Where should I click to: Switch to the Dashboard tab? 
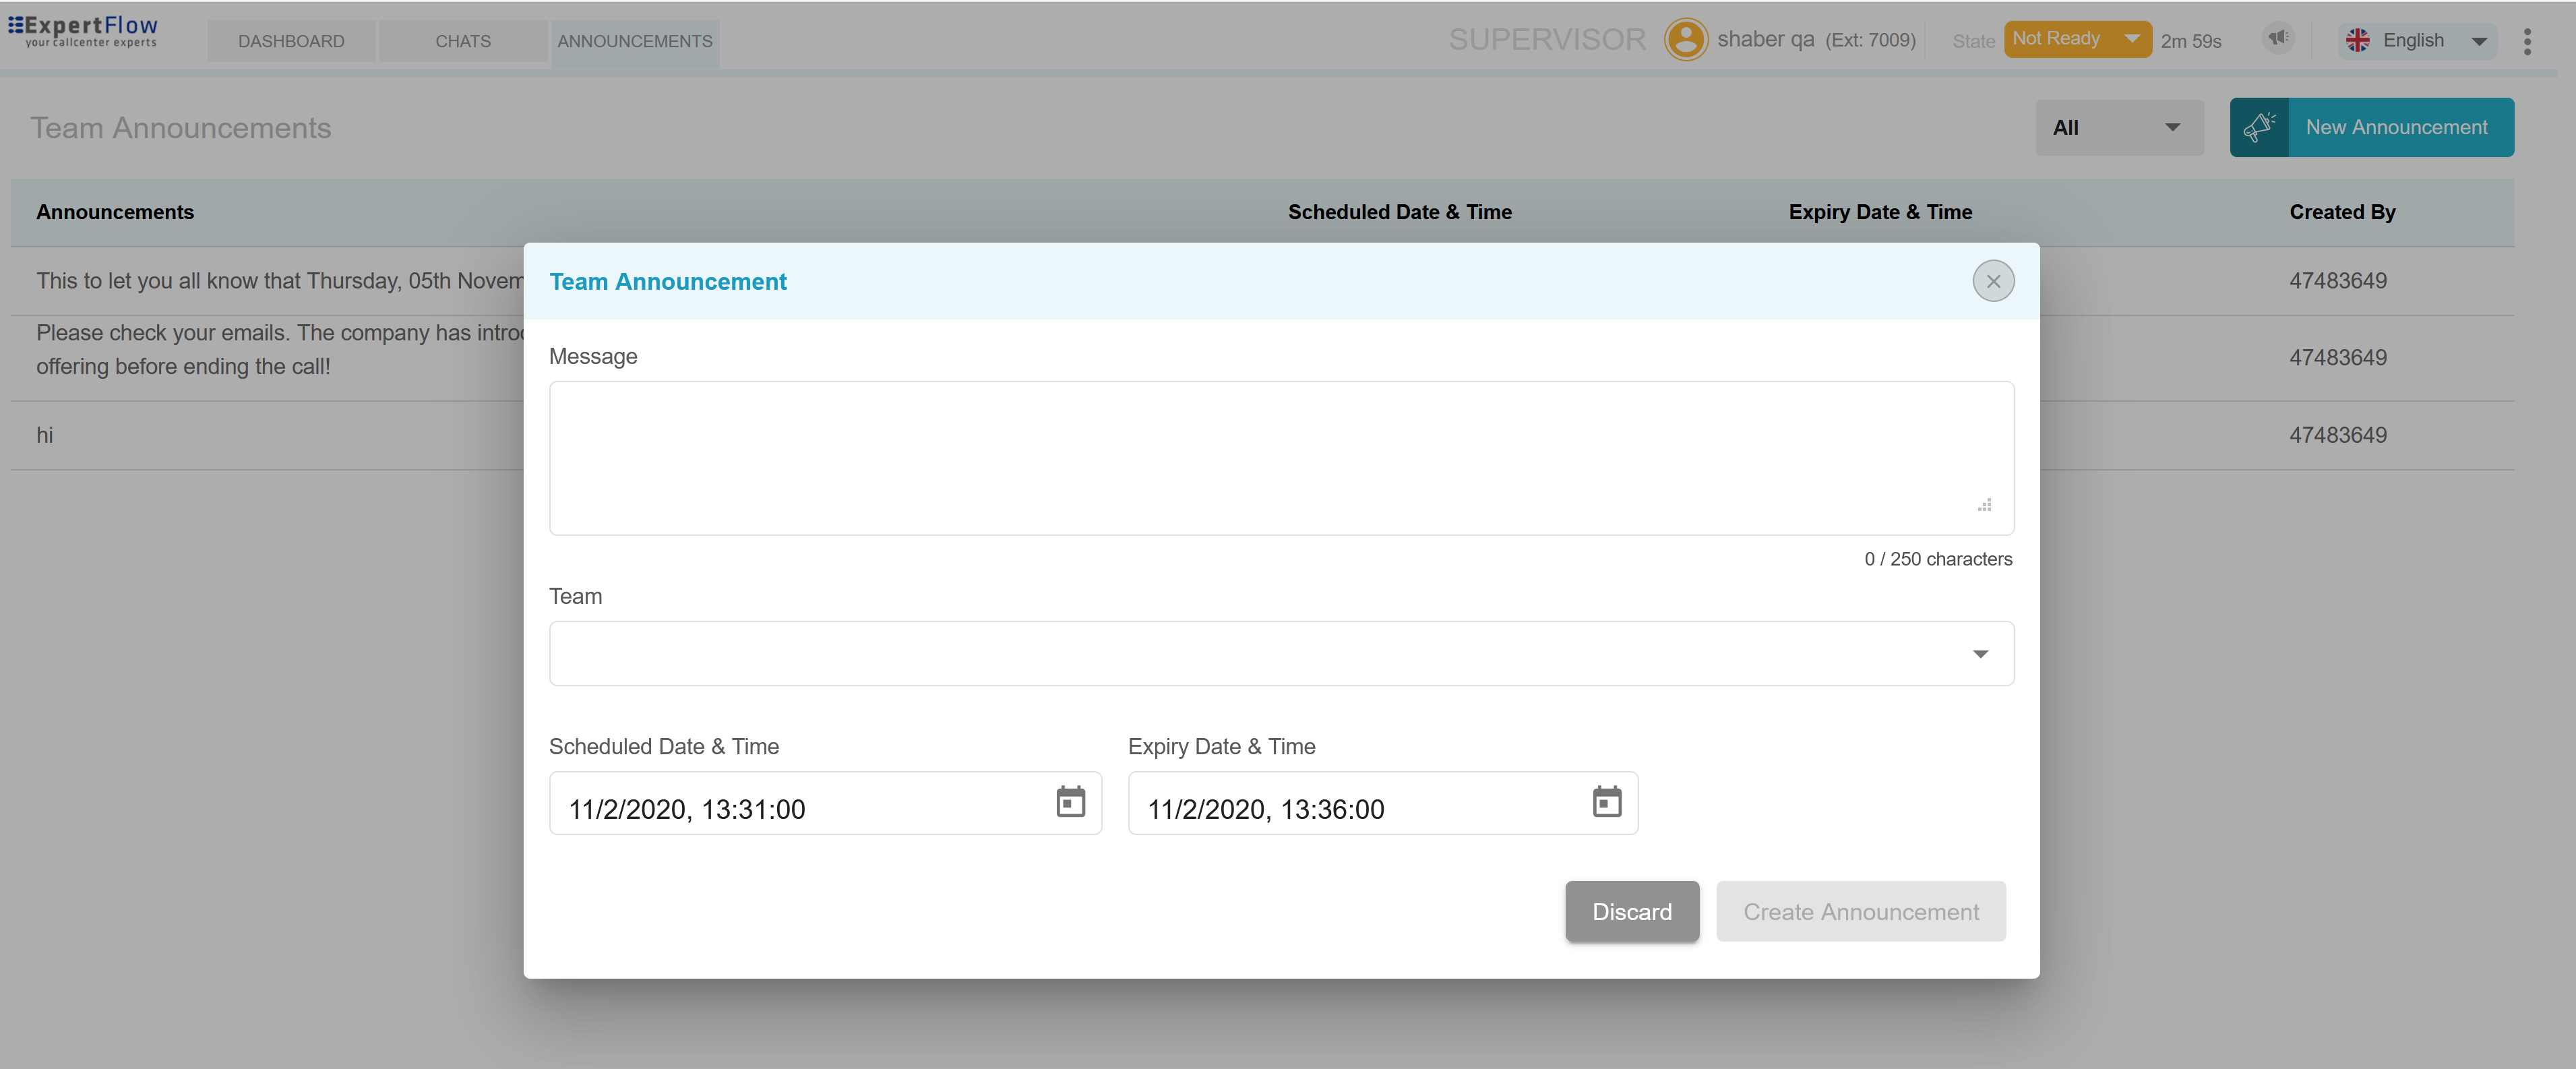tap(291, 41)
